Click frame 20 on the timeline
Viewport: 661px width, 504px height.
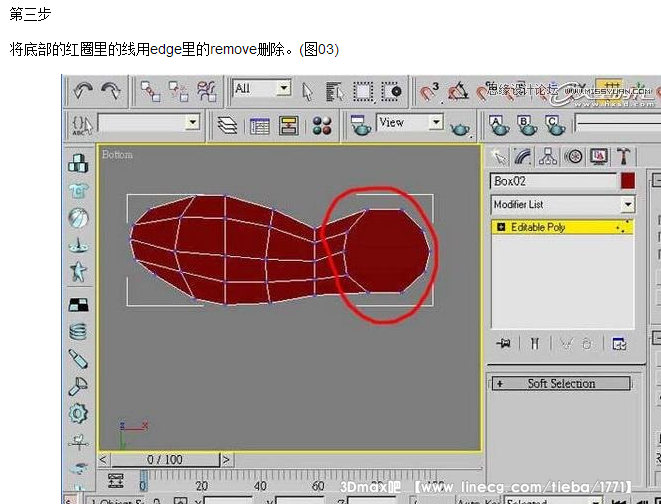202,485
